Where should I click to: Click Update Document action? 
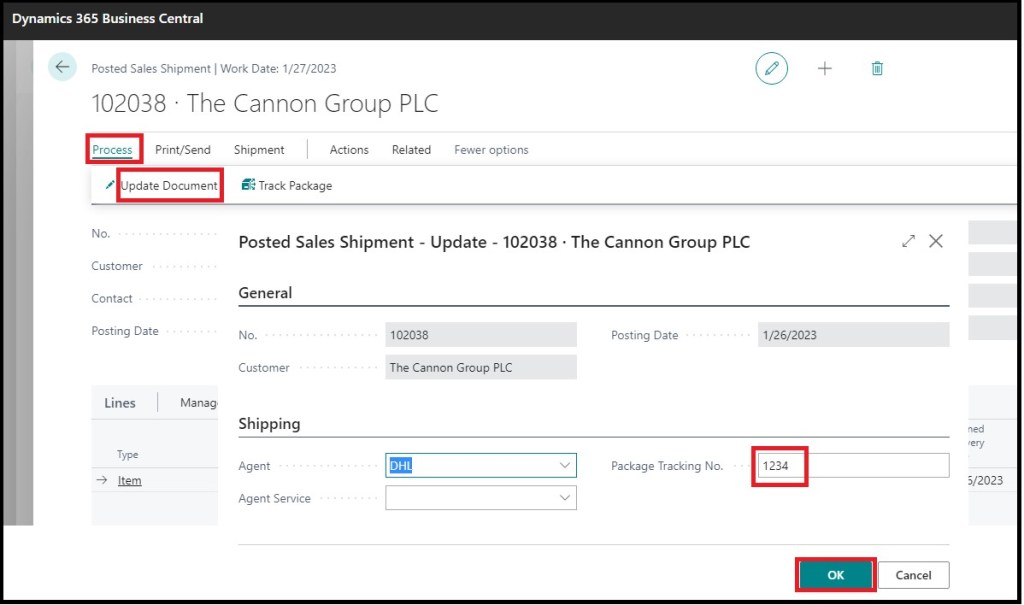pos(168,185)
